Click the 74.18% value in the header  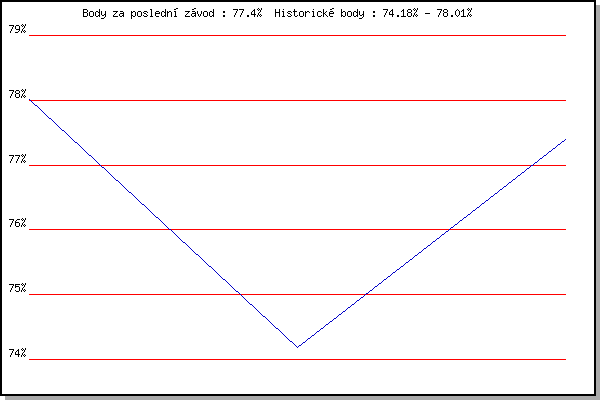pos(400,13)
